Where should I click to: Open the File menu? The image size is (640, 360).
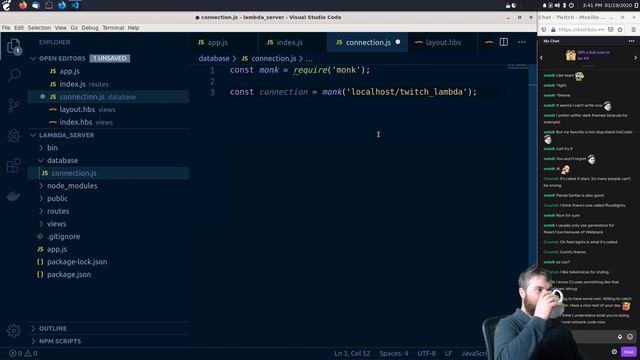(x=6, y=28)
